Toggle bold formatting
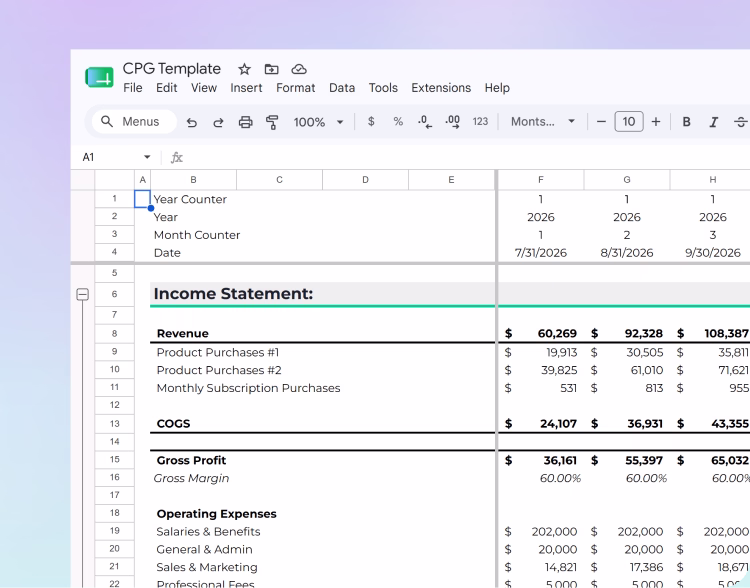Screen dimensions: 750x588 pyautogui.click(x=686, y=122)
